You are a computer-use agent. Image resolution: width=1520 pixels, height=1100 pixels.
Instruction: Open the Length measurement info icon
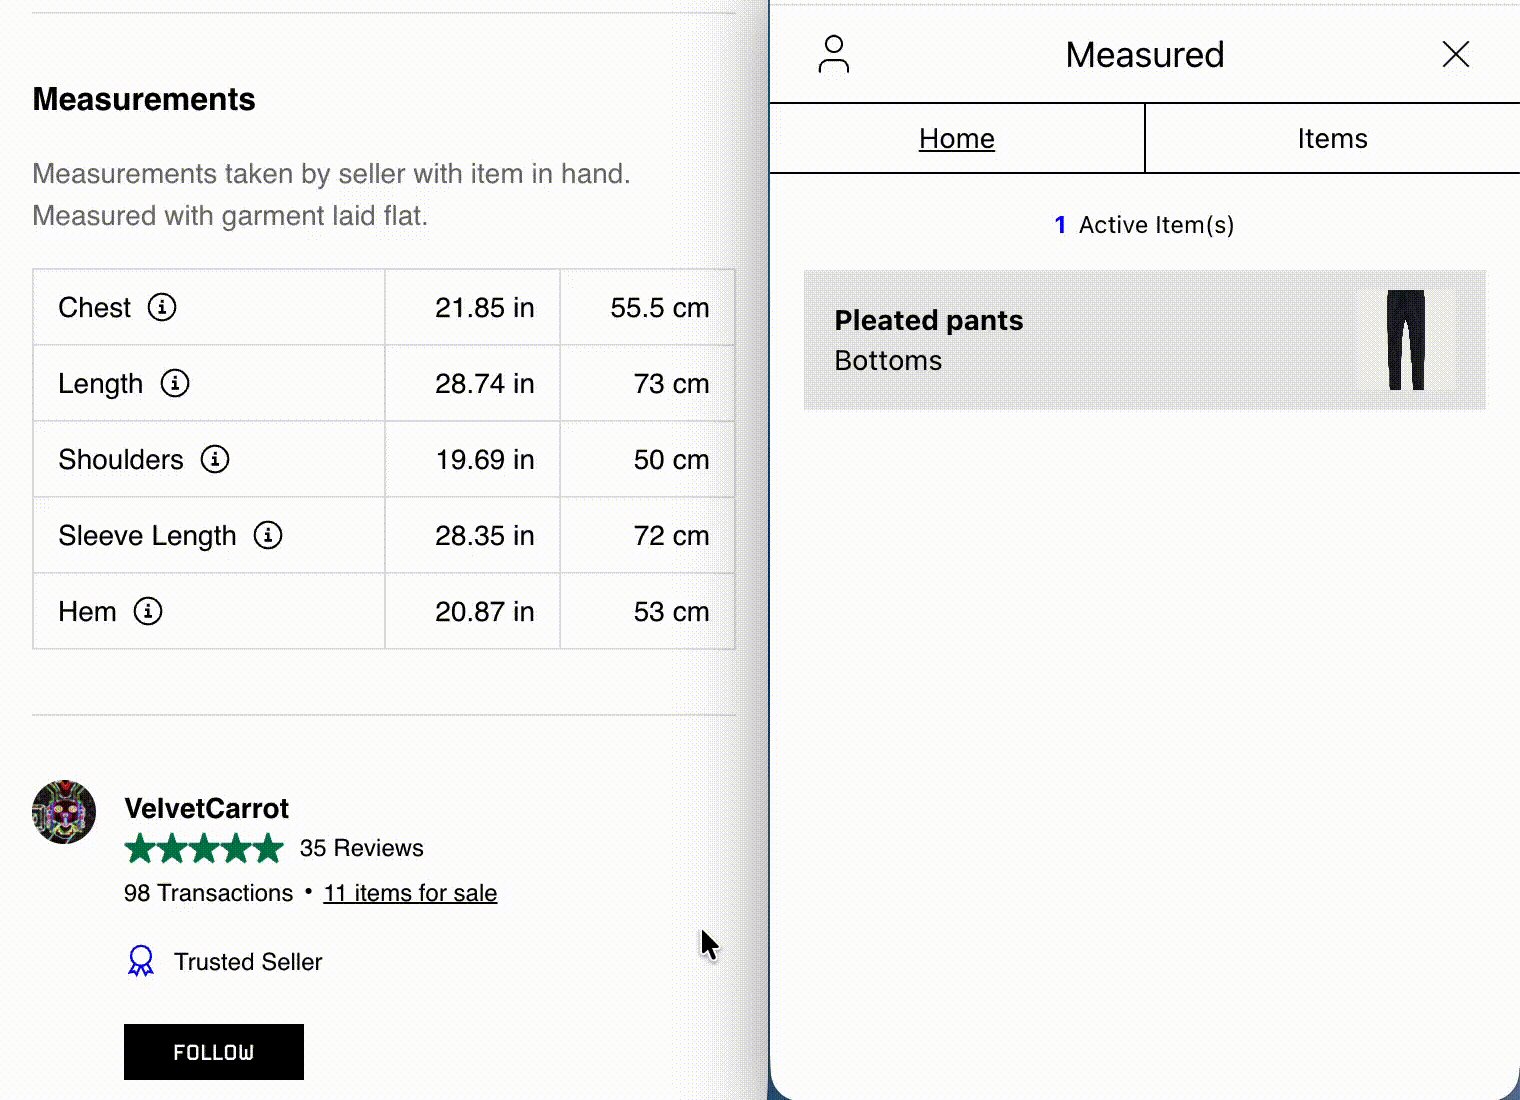pos(175,383)
